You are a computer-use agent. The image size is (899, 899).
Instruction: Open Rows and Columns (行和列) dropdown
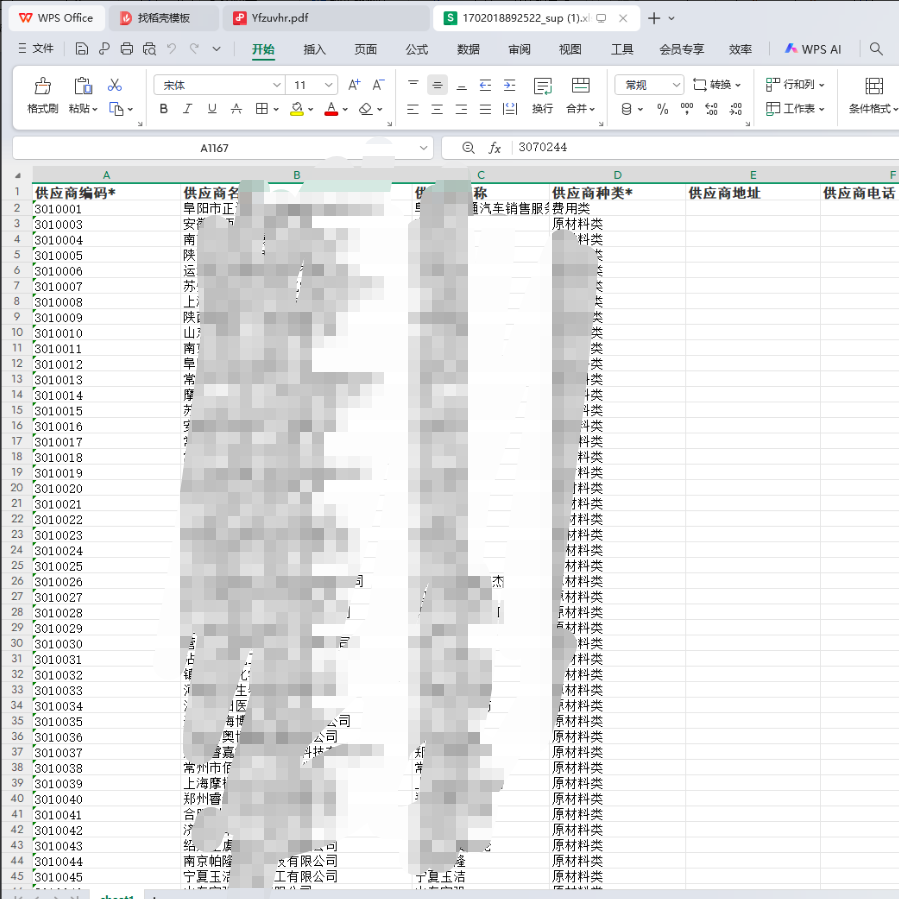[795, 85]
